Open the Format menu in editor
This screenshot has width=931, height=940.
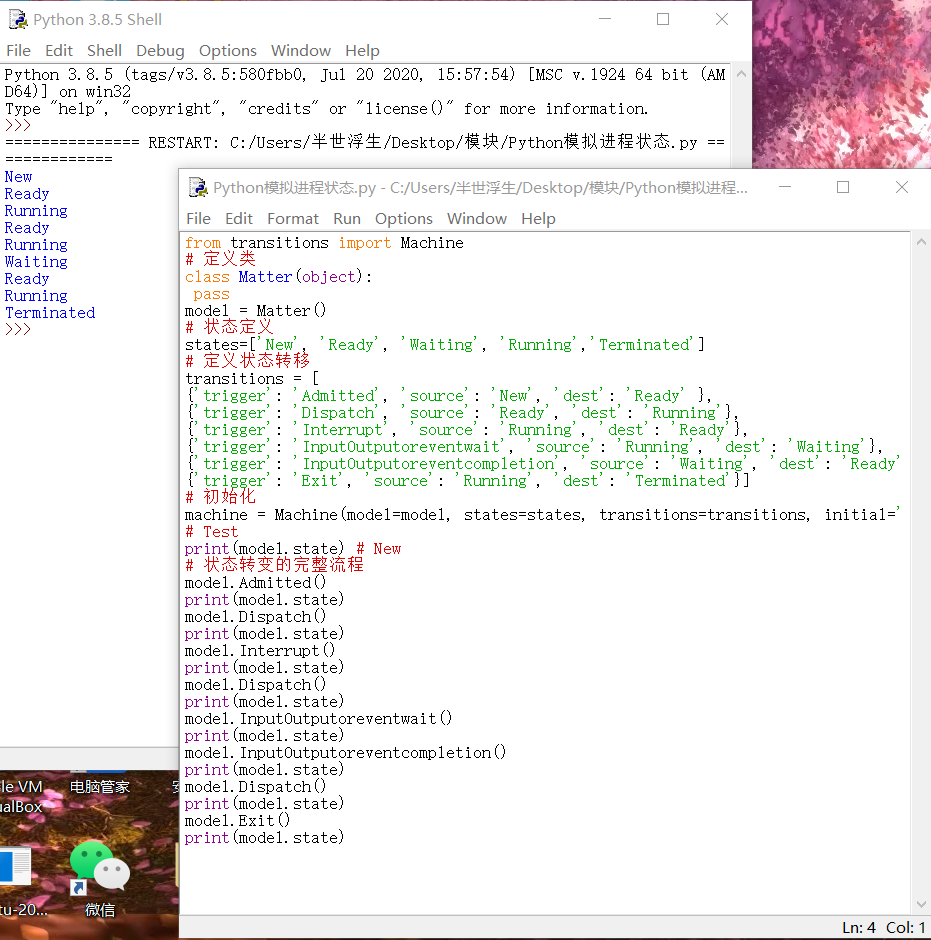click(293, 218)
